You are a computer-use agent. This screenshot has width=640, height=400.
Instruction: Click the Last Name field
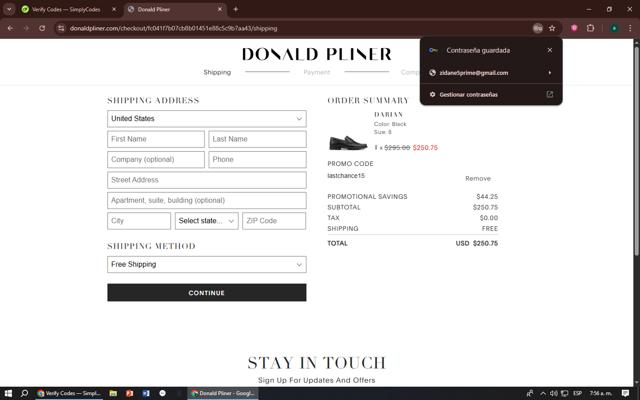click(x=257, y=139)
